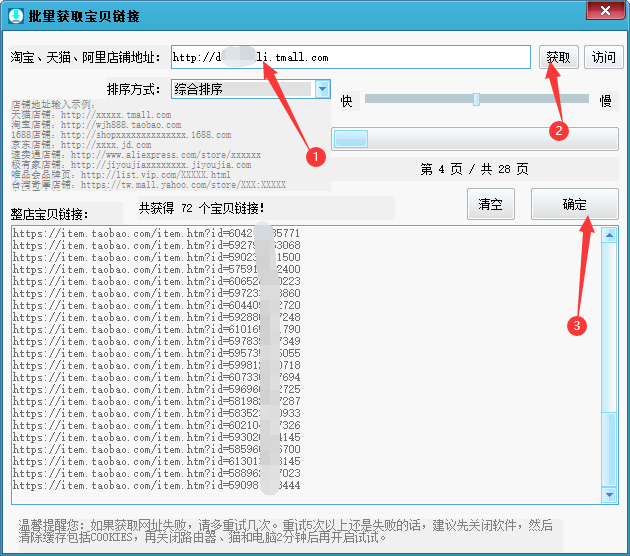Select link line ending in 35771
Image resolution: width=630 pixels, height=556 pixels.
tap(156, 233)
